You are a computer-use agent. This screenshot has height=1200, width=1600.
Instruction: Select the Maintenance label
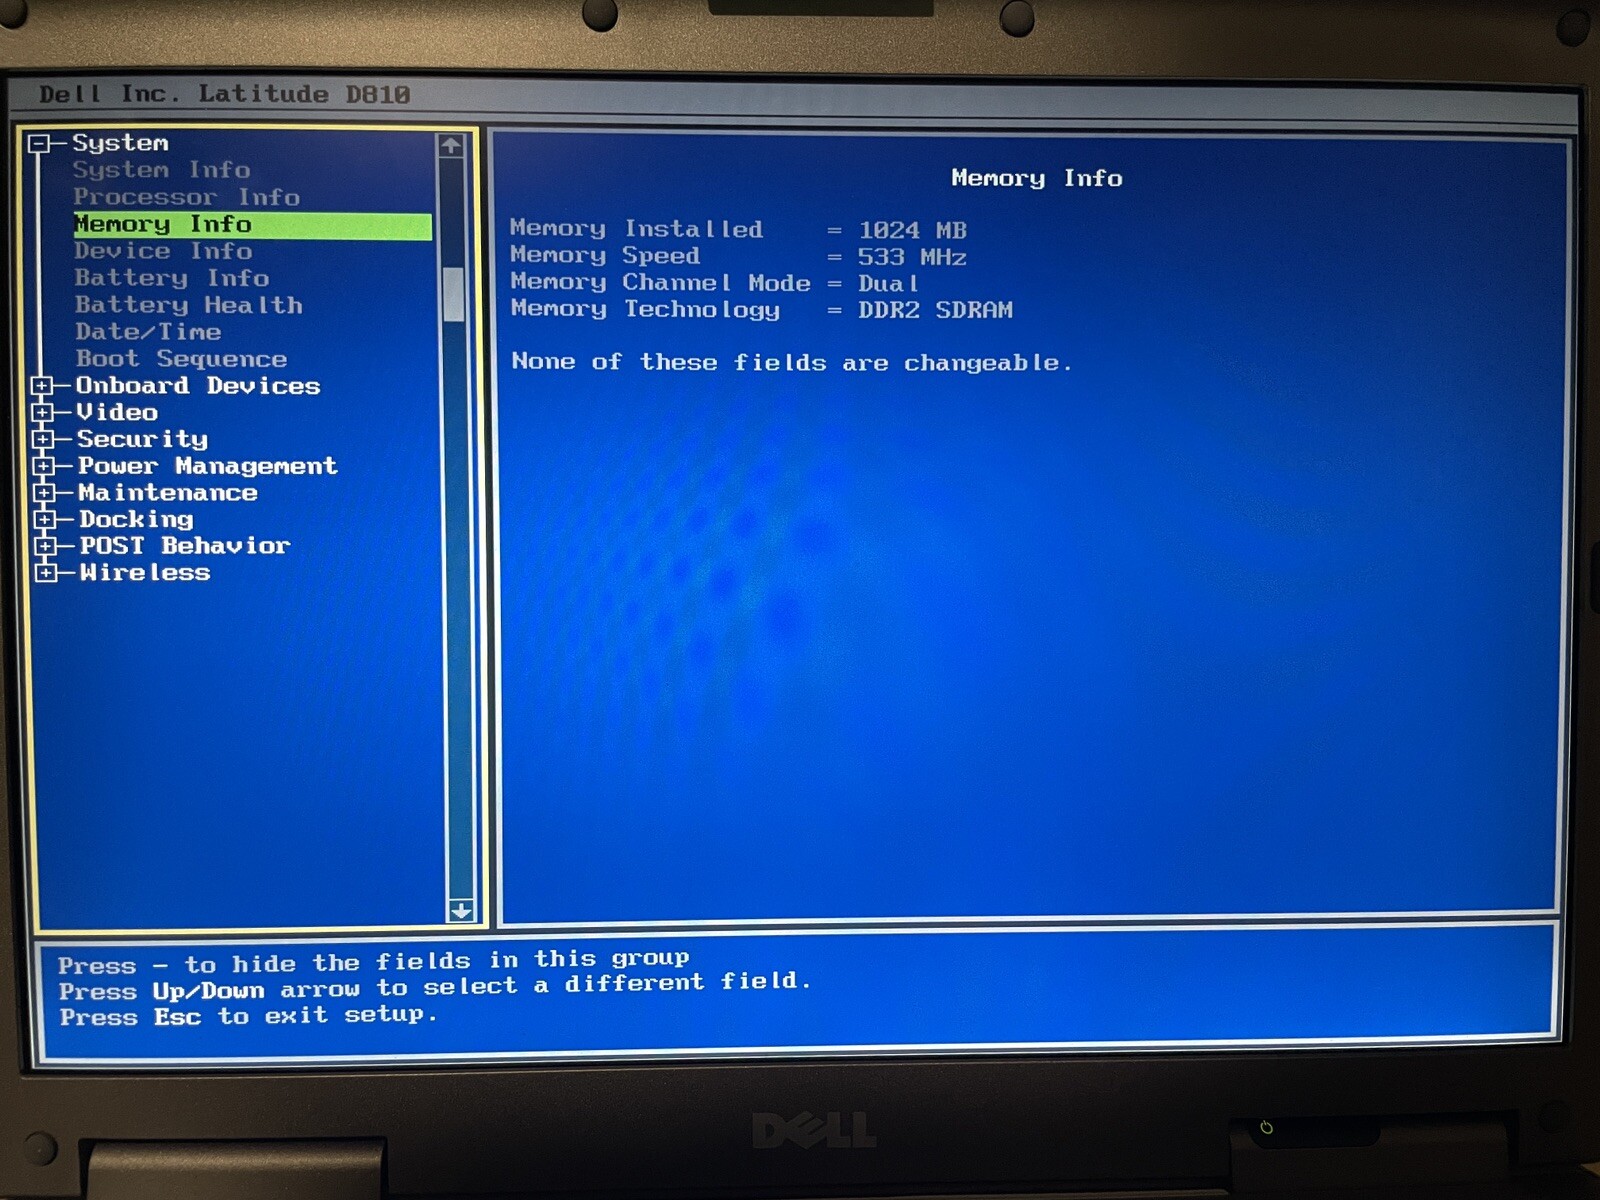(x=168, y=493)
